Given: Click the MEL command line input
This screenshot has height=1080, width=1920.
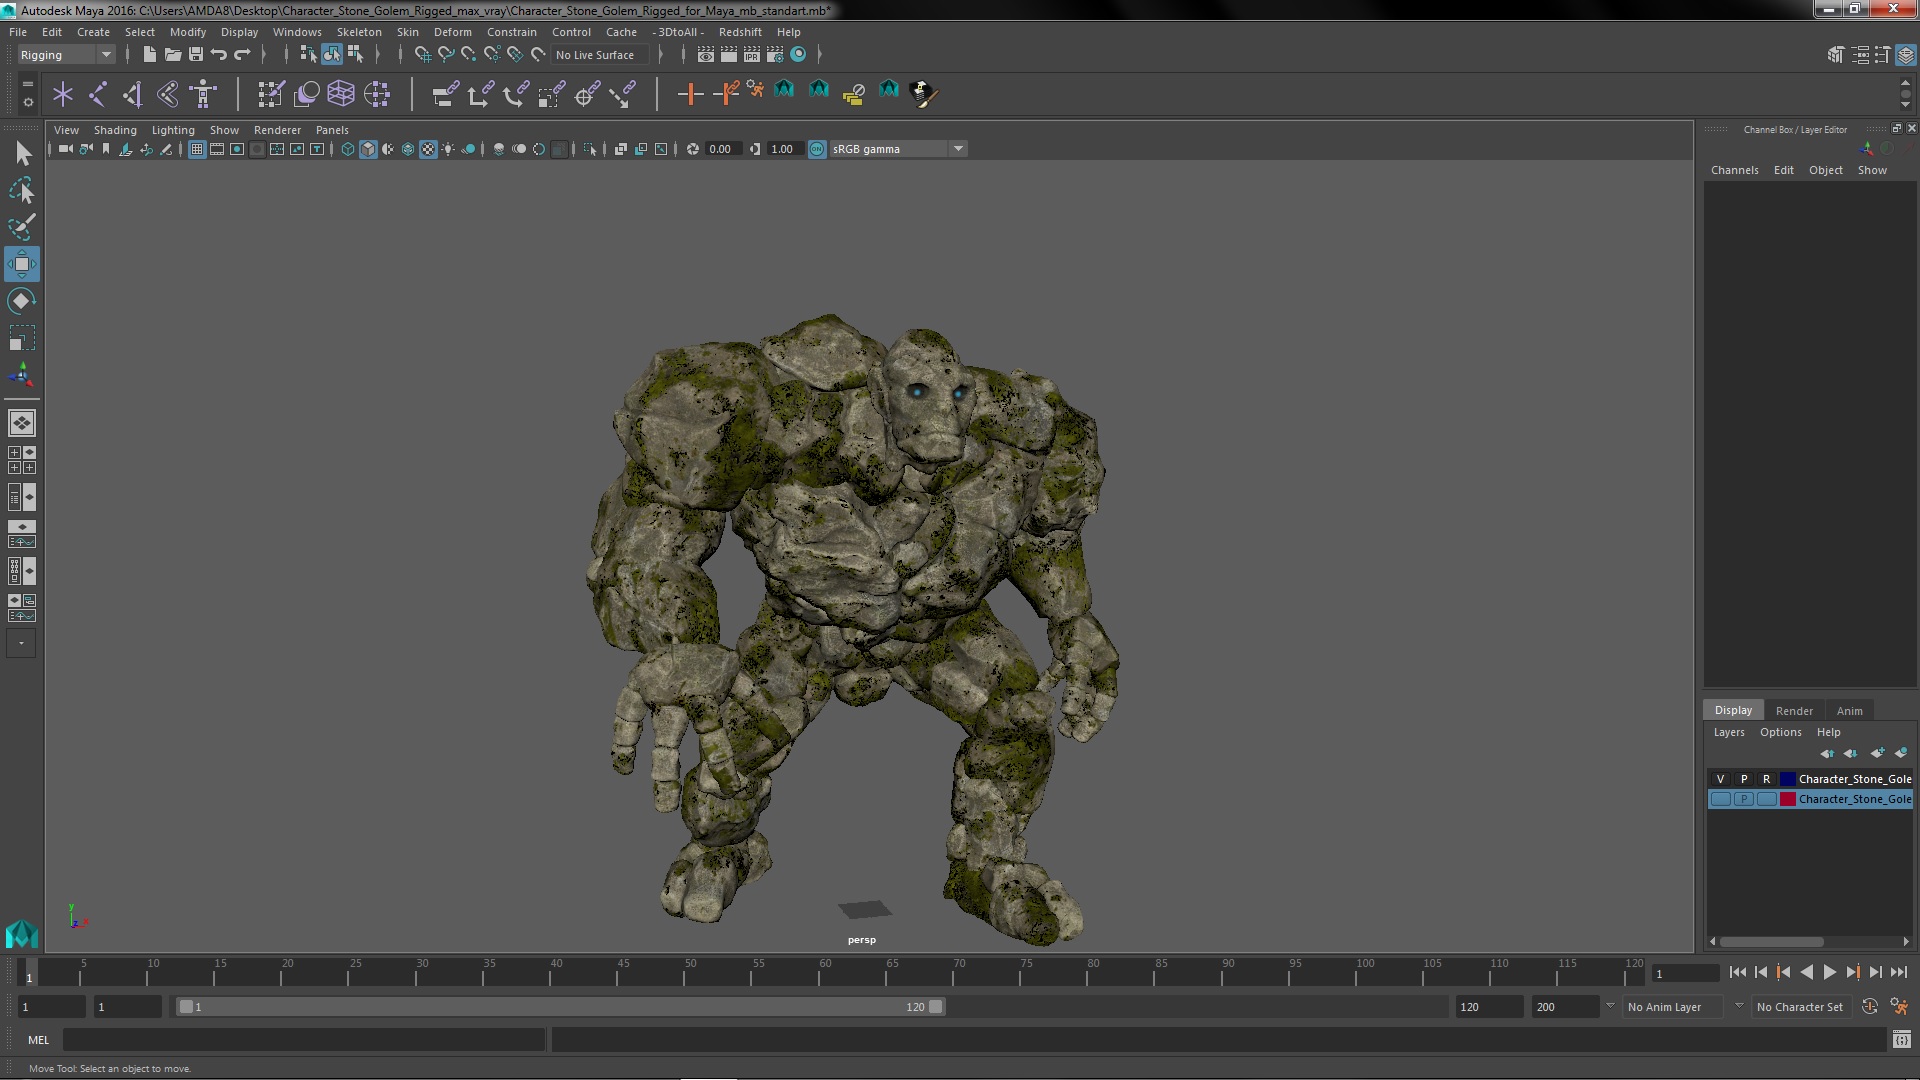Looking at the screenshot, I should click(x=304, y=1040).
